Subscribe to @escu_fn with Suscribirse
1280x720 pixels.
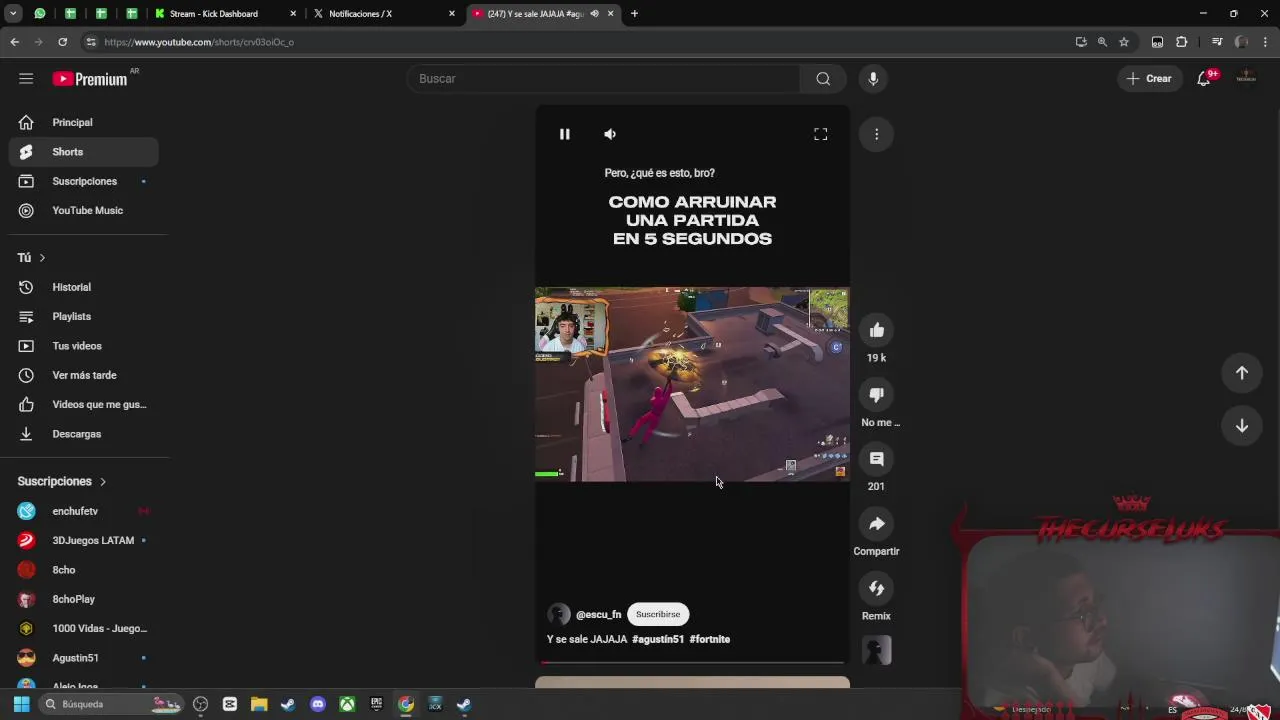(658, 614)
